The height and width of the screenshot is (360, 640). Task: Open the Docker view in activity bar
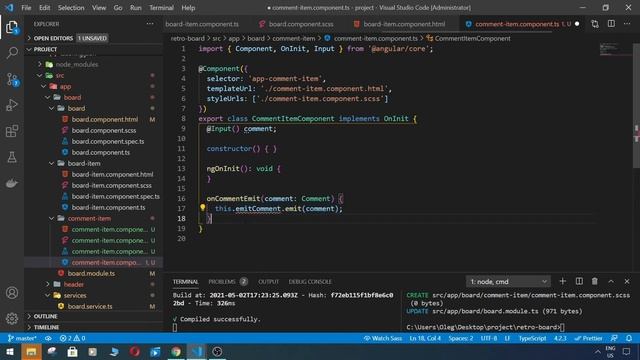coord(12,183)
